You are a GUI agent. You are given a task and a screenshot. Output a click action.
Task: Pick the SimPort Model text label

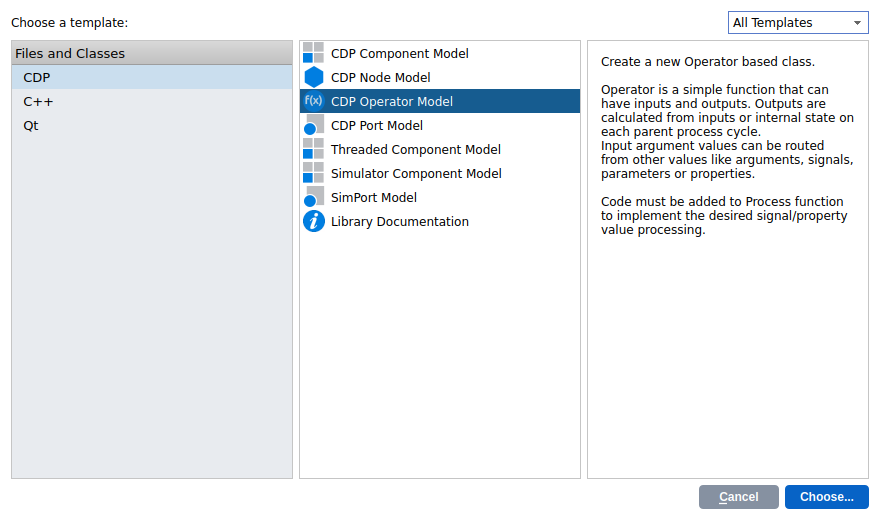[x=373, y=197]
